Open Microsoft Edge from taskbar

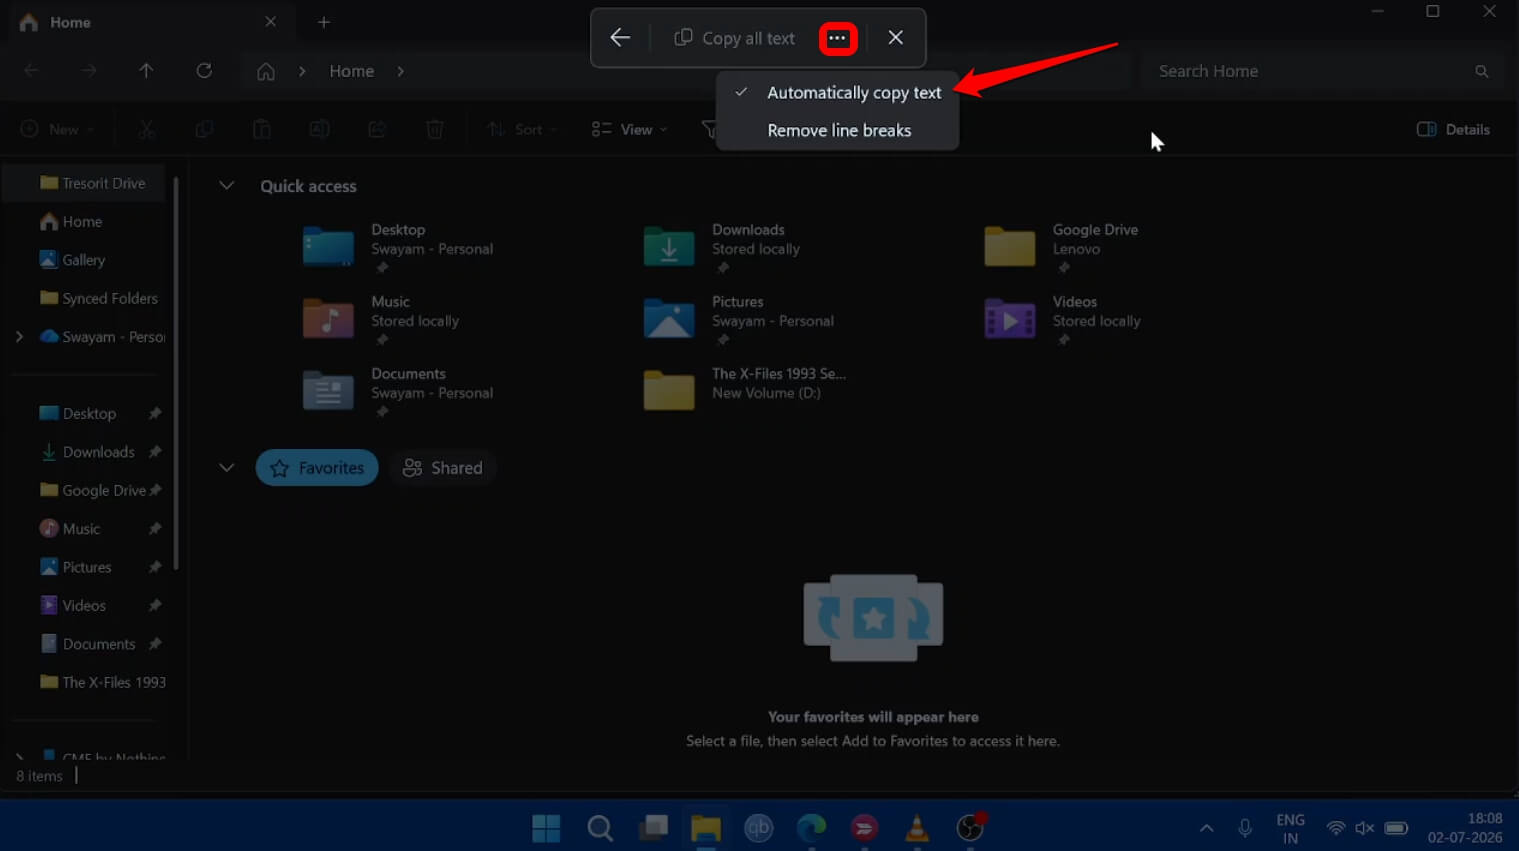(x=811, y=828)
